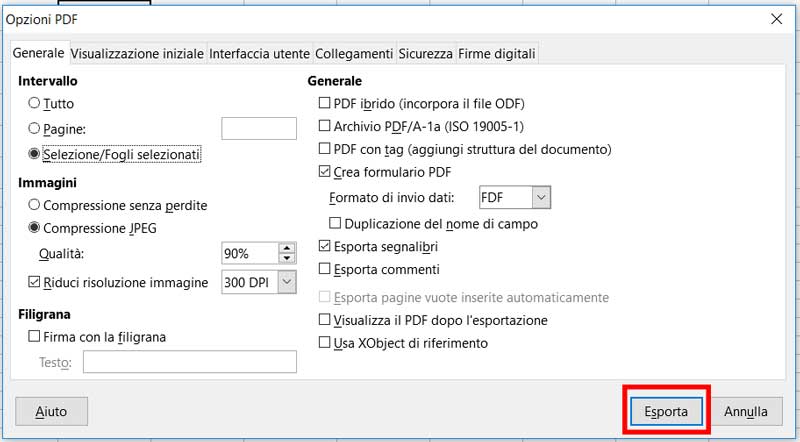Viewport: 800px width, 442px height.
Task: Decrease Qualità with down spinner arrow
Action: pos(287,259)
